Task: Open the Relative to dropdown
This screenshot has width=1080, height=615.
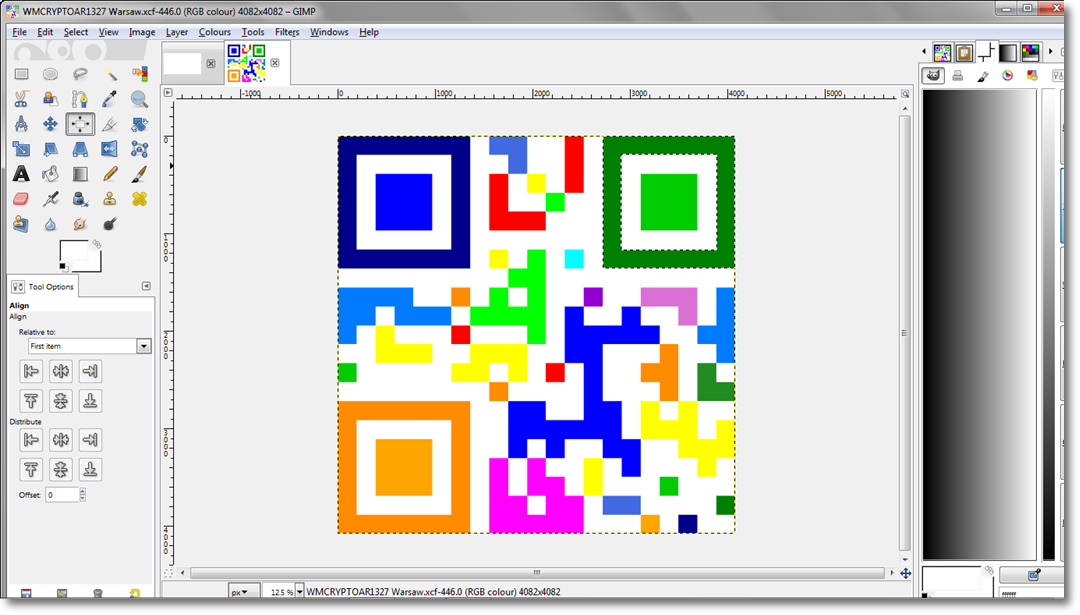Action: tap(89, 346)
